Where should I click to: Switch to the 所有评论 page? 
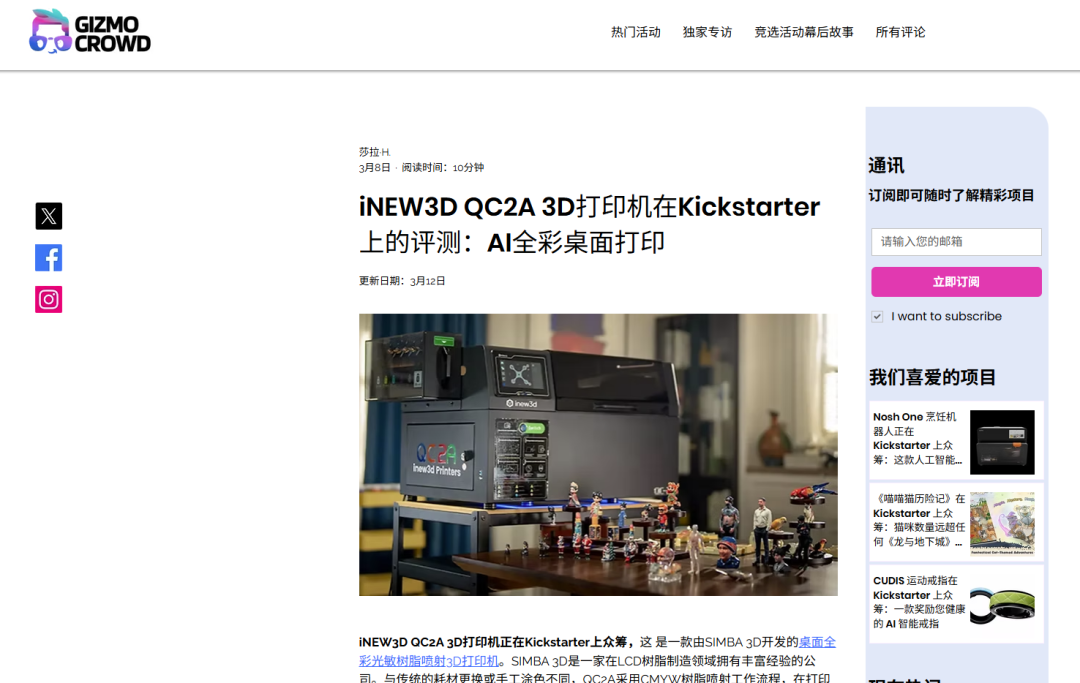pos(898,31)
